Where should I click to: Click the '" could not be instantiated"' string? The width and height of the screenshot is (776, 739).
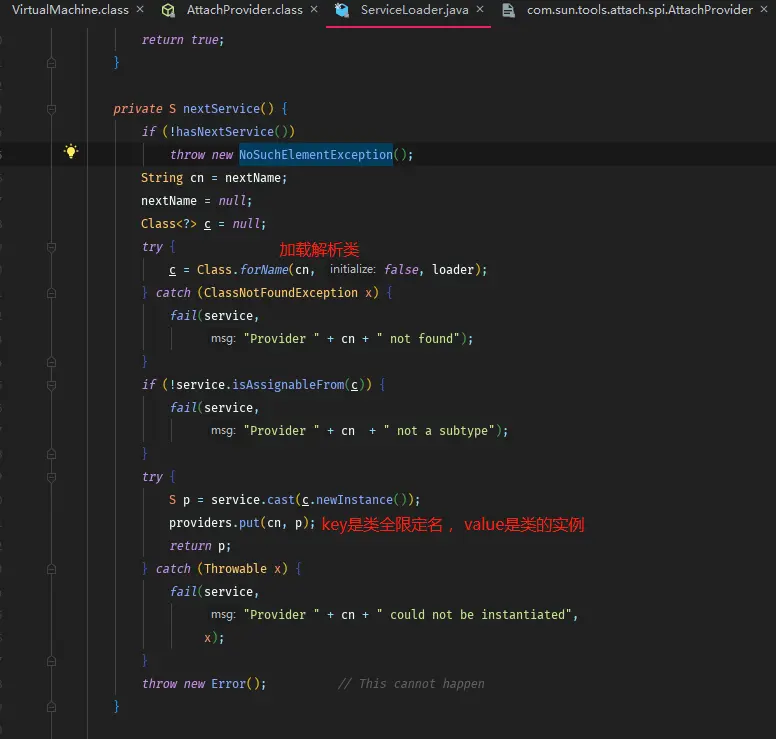pos(474,614)
